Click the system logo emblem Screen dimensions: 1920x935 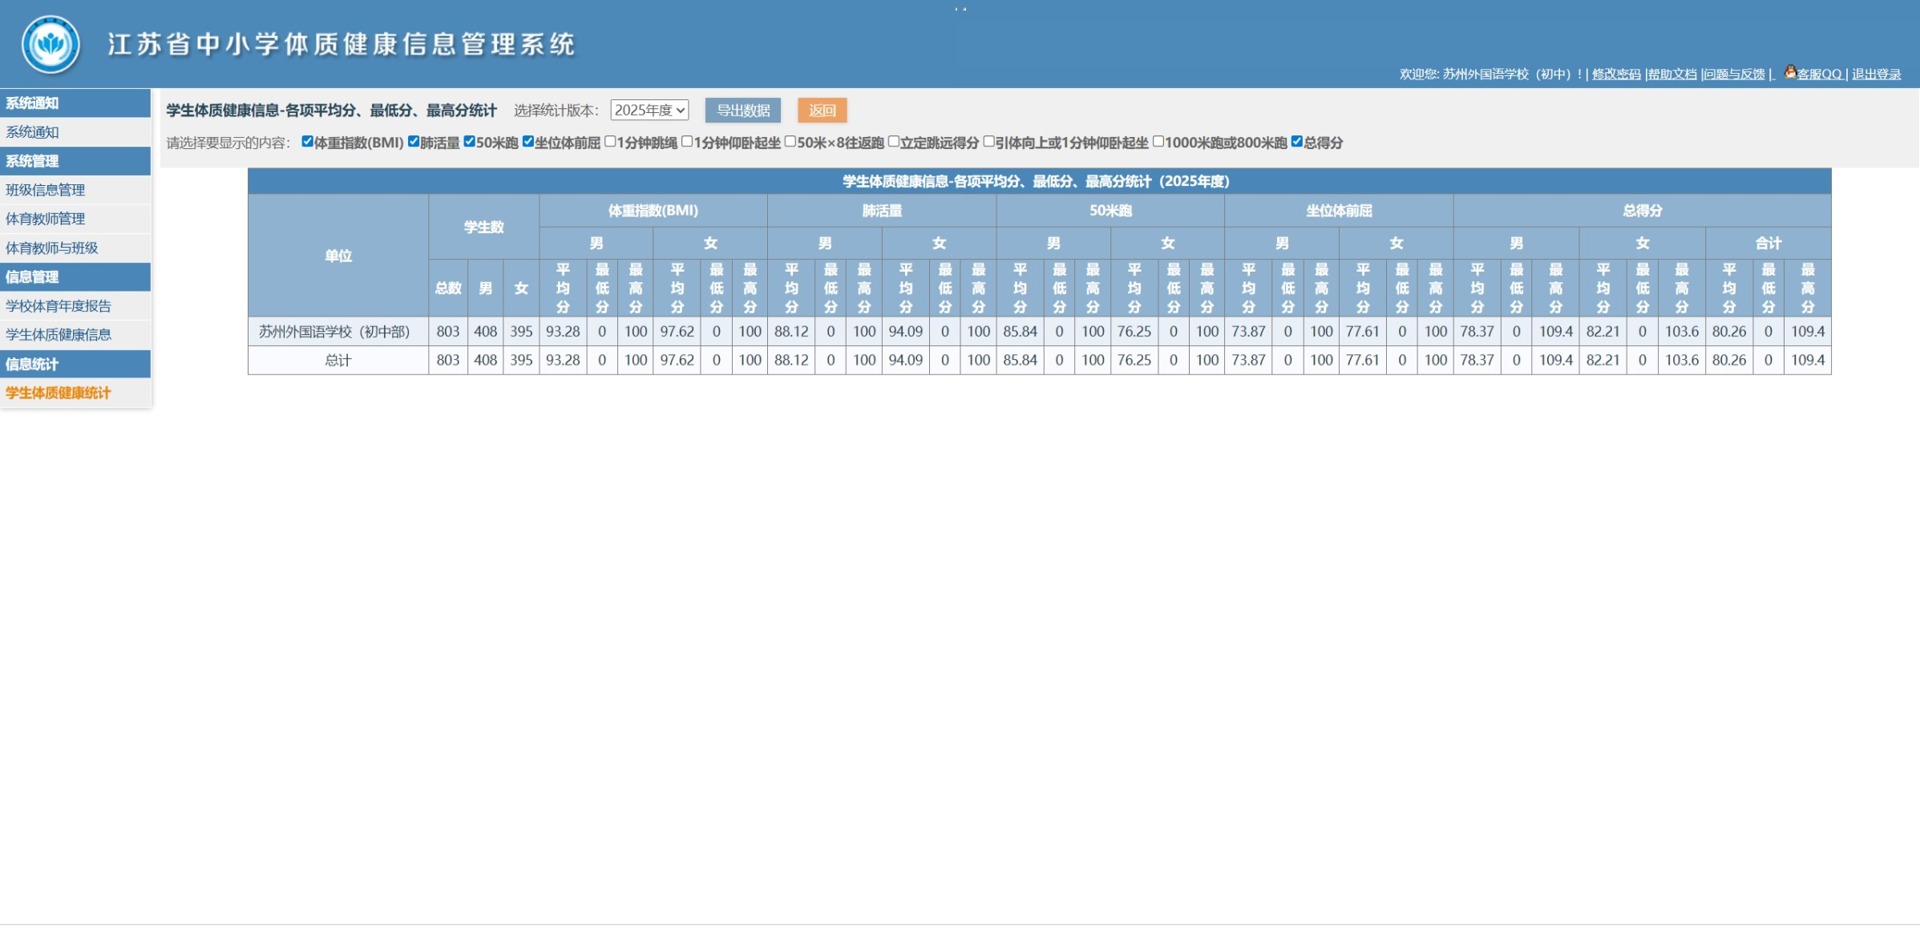point(51,44)
